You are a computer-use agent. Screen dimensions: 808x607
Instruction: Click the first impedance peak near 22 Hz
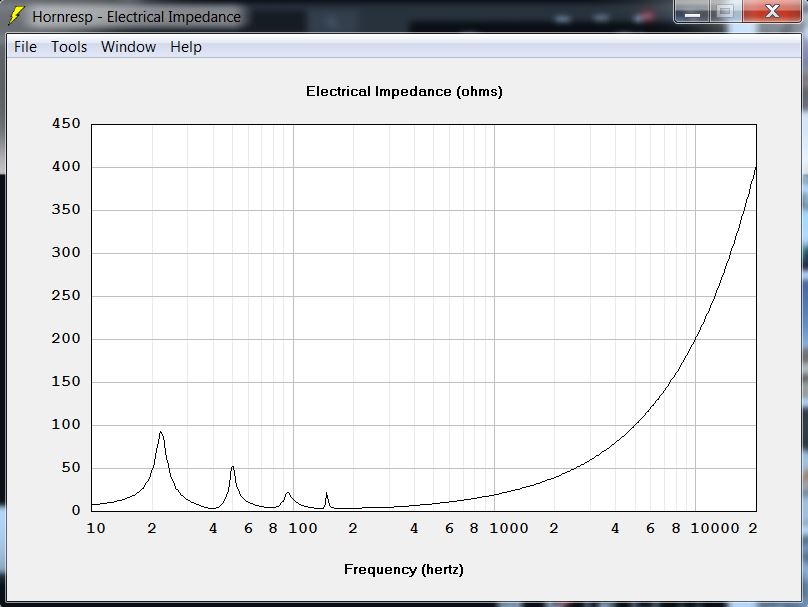click(161, 433)
